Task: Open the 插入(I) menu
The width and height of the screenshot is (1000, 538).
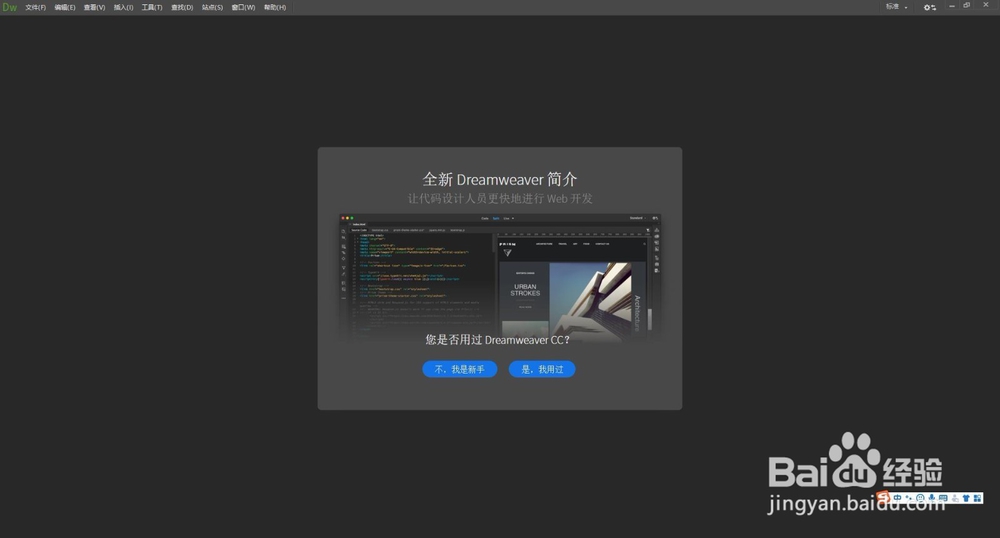Action: pos(124,8)
